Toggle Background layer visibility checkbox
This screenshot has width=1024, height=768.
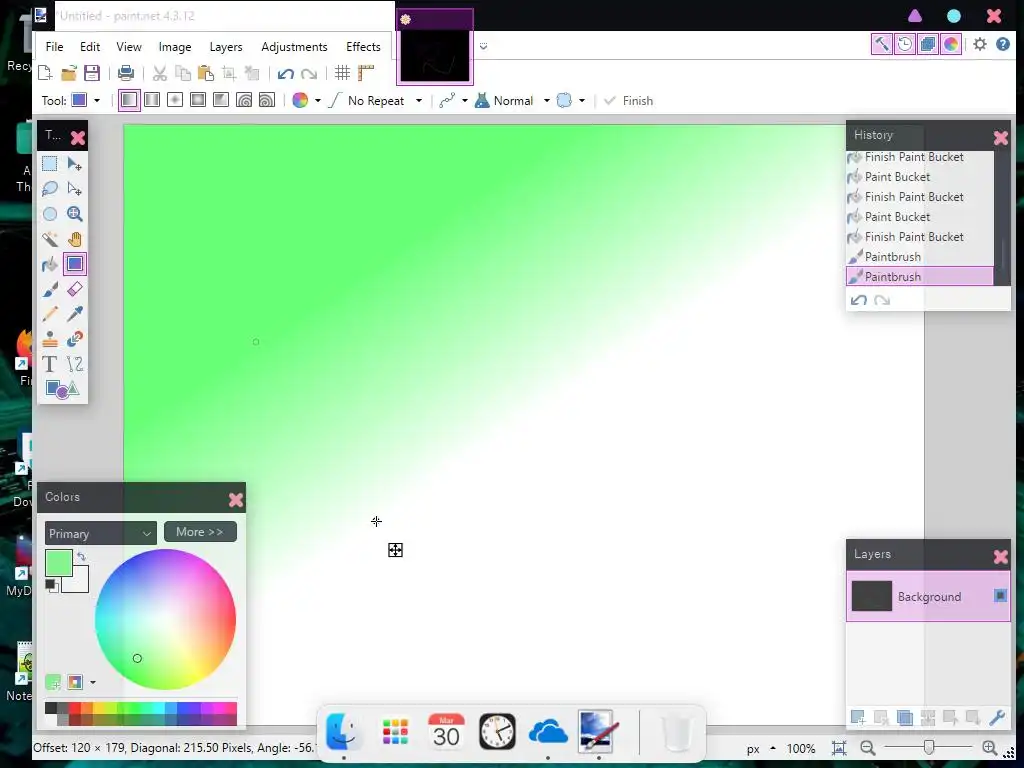[1000, 596]
